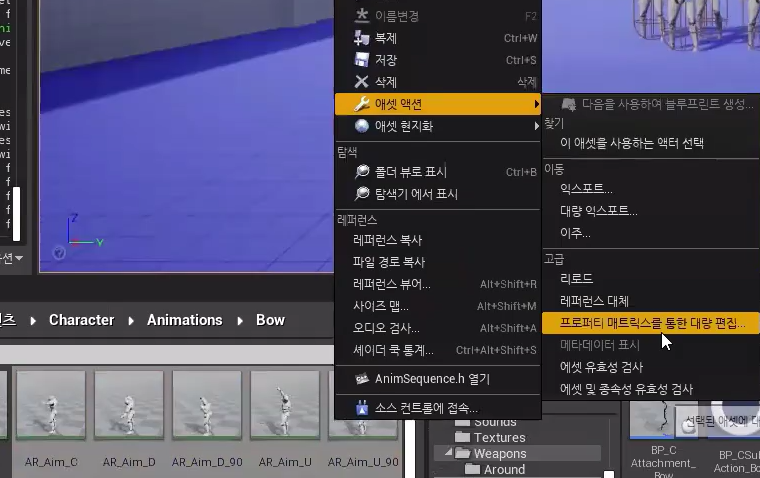
Task: Select AR_Aim_U animation thumbnail
Action: pos(285,405)
